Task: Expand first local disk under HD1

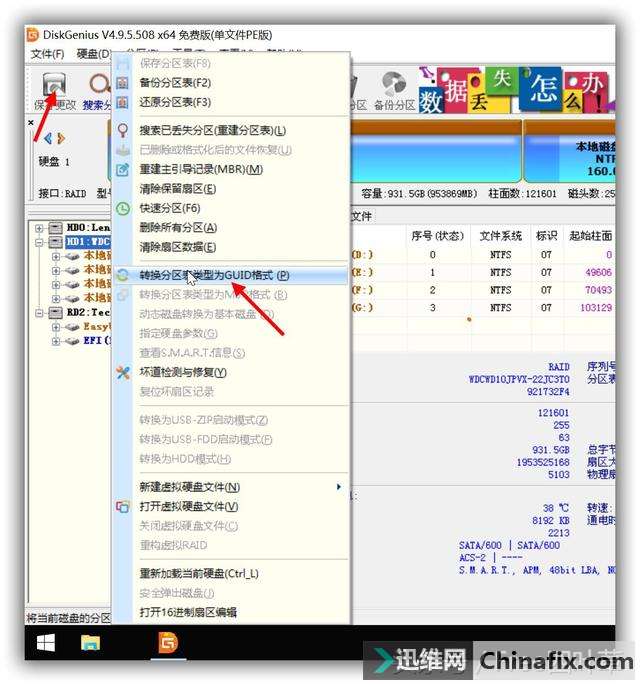Action: 55,256
